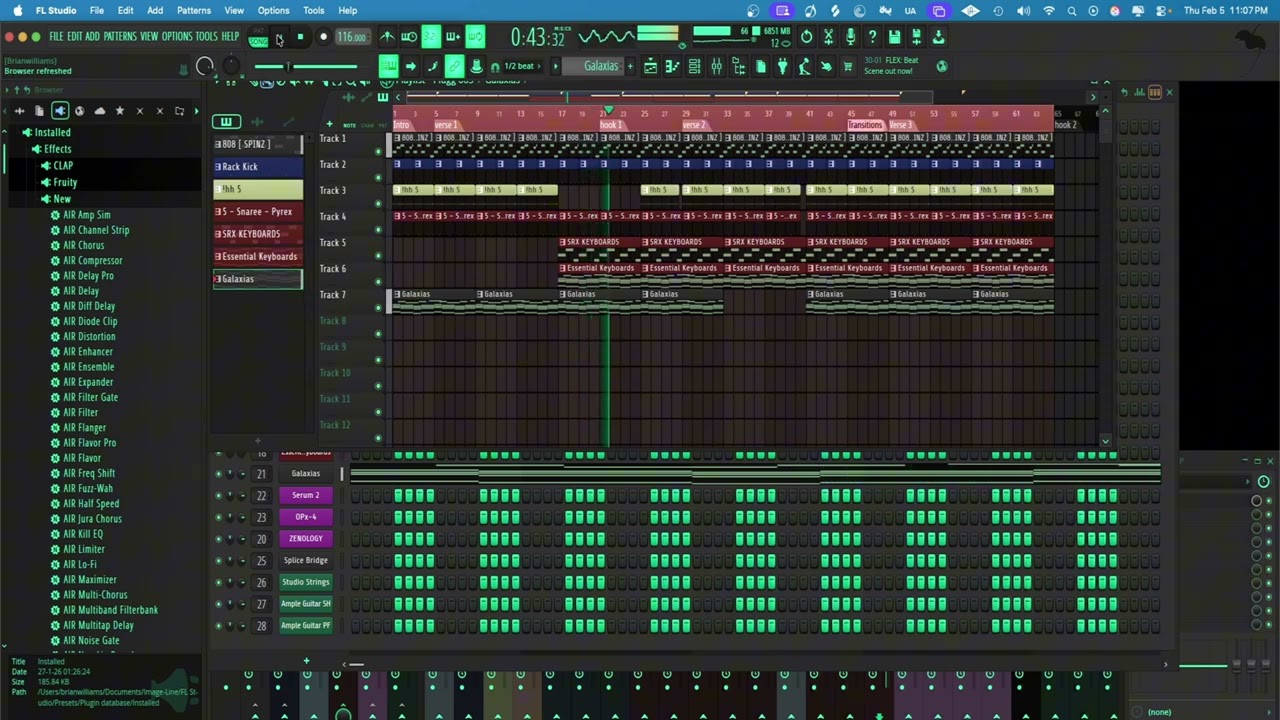Show the Playlist window toolbar icon
The width and height of the screenshot is (1280, 720).
coord(651,67)
